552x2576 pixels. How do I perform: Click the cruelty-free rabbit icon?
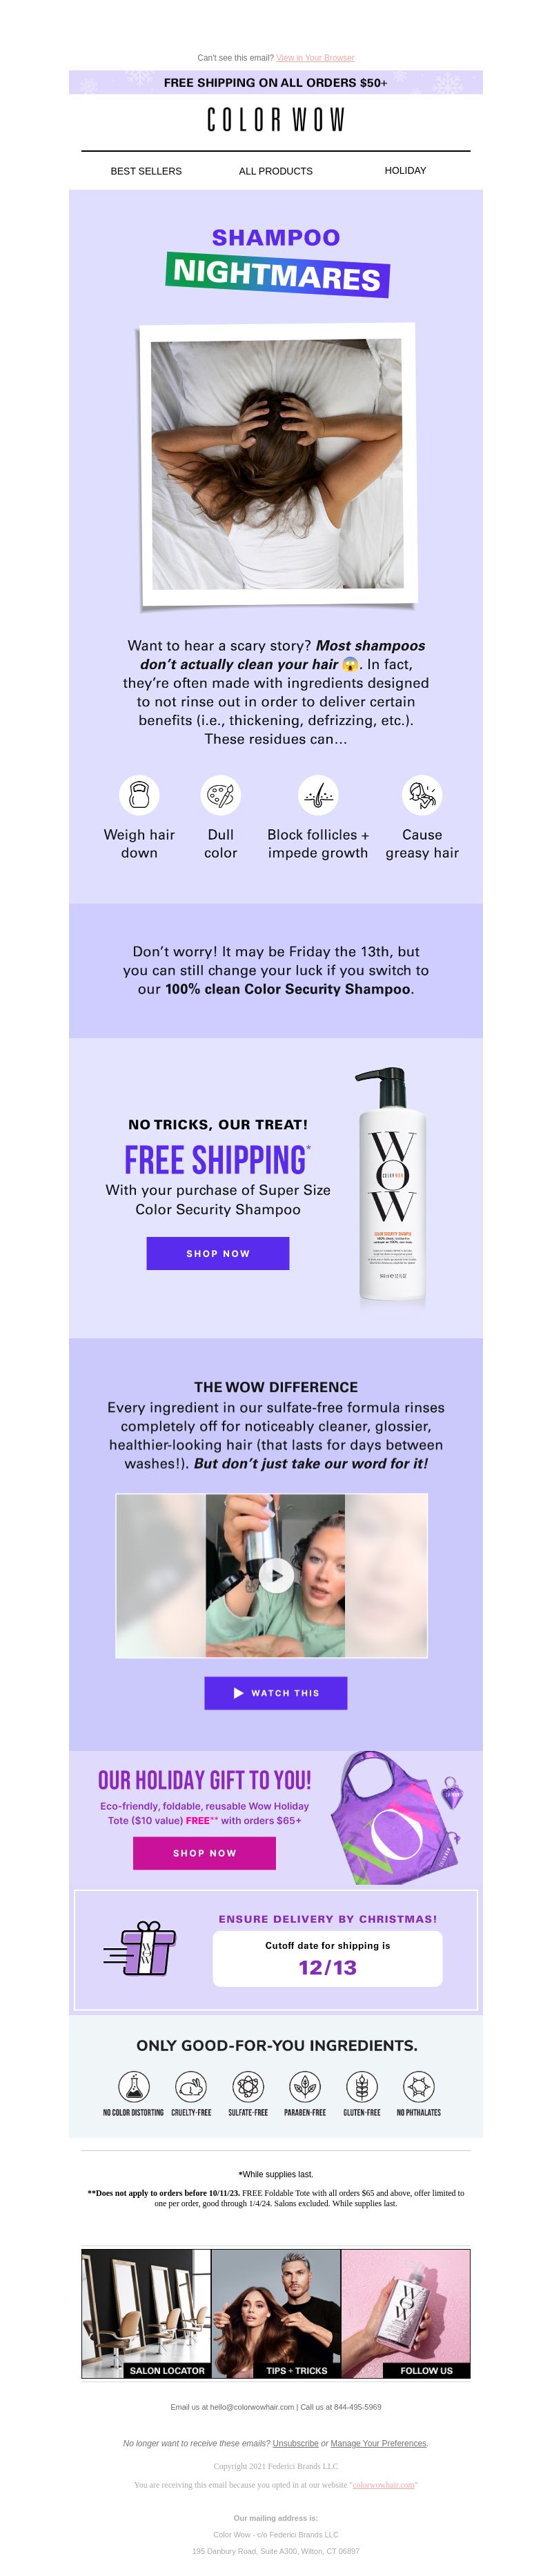tap(191, 2086)
